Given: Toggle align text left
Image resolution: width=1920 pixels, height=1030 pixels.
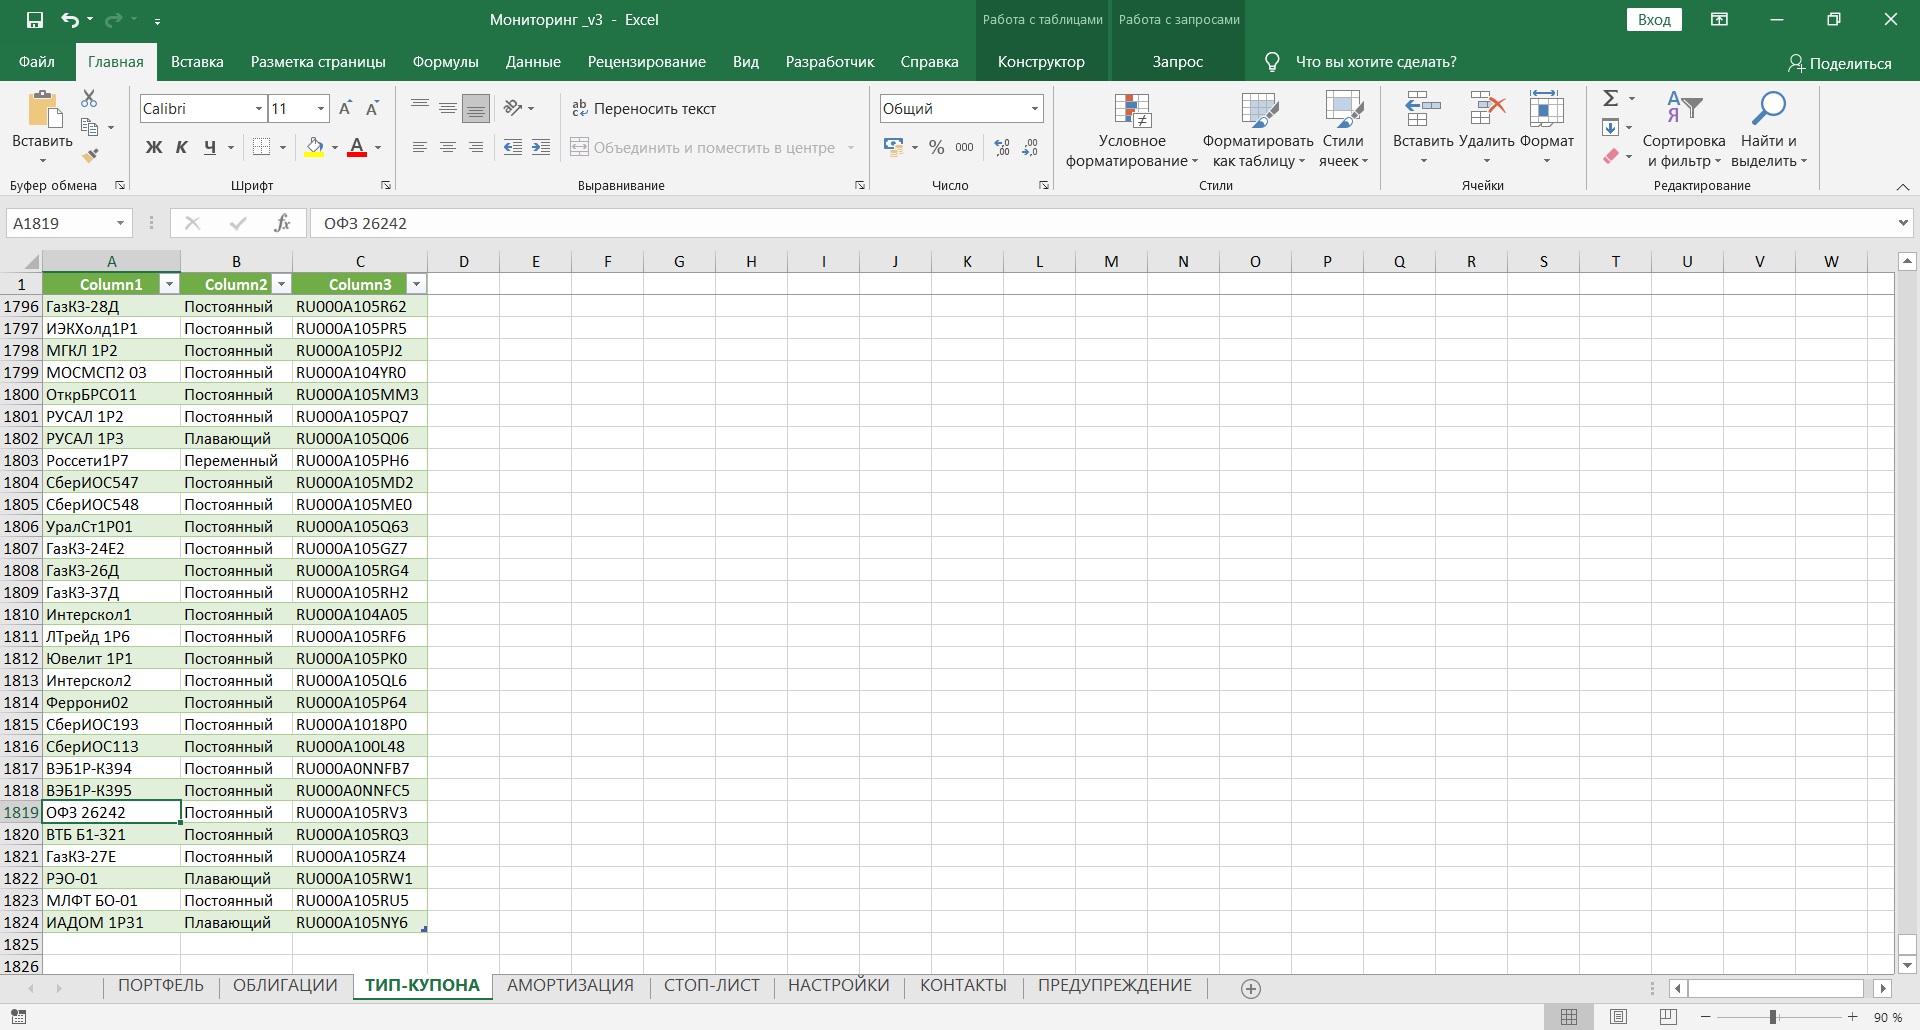Looking at the screenshot, I should point(420,147).
